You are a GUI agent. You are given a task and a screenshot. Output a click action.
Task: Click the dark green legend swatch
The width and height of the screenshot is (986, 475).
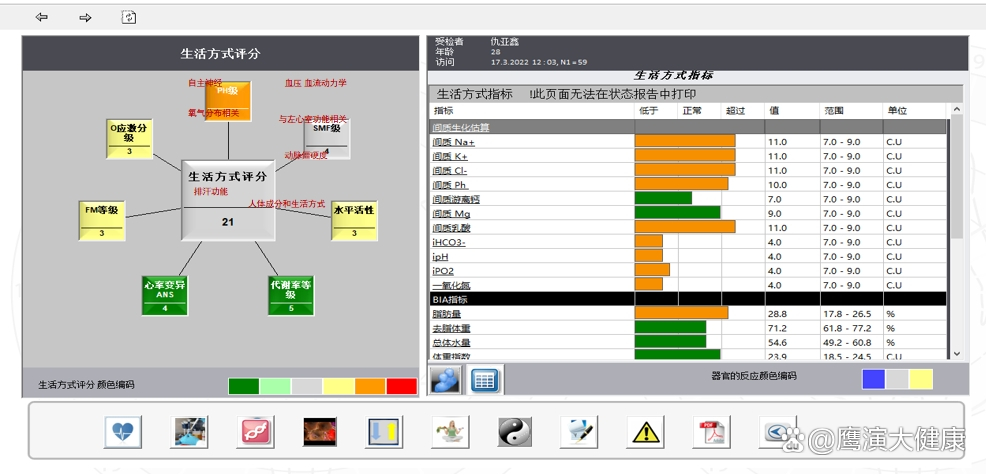[x=244, y=386]
